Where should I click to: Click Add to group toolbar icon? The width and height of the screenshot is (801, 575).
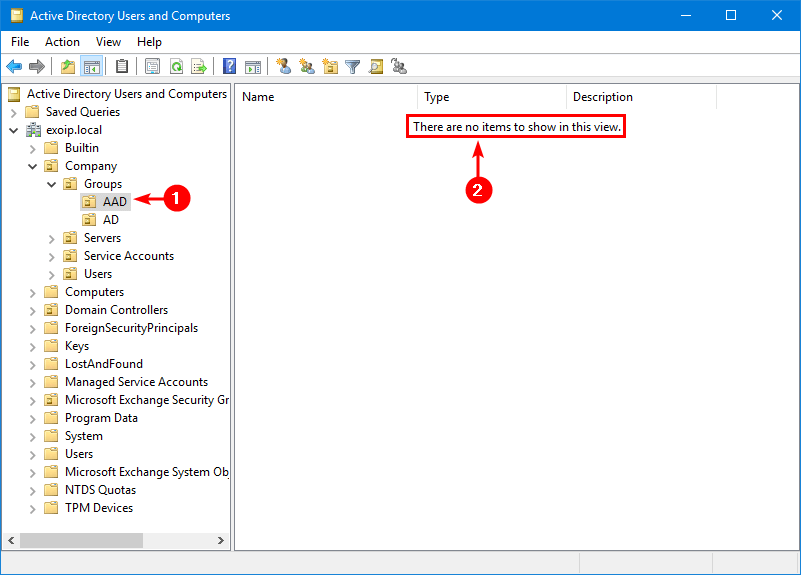(399, 66)
